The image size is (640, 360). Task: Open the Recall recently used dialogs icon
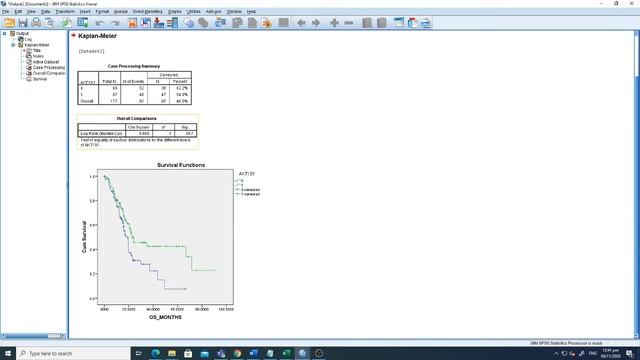pos(83,23)
